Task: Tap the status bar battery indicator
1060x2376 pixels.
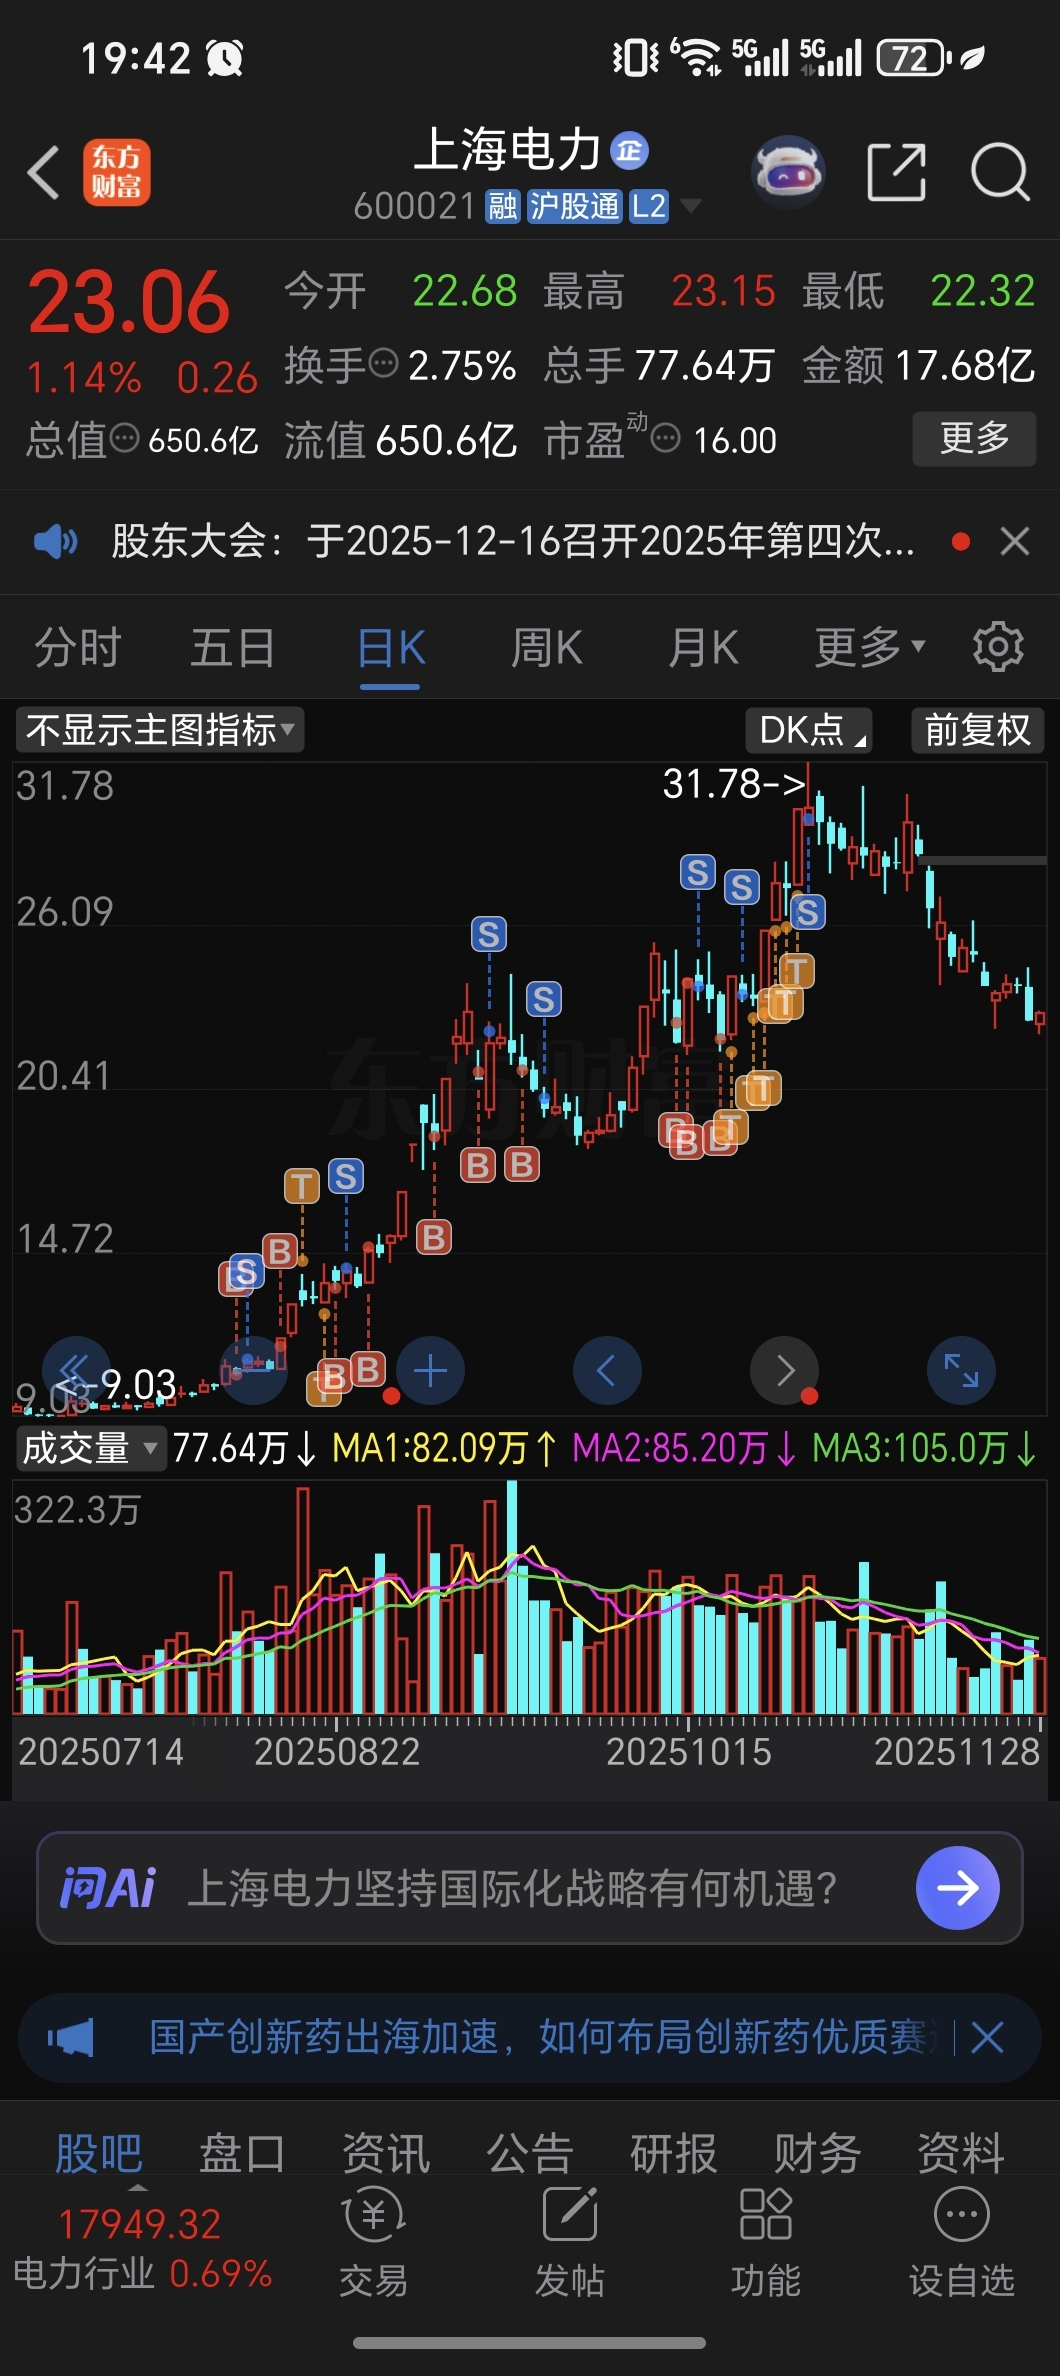Action: point(914,58)
